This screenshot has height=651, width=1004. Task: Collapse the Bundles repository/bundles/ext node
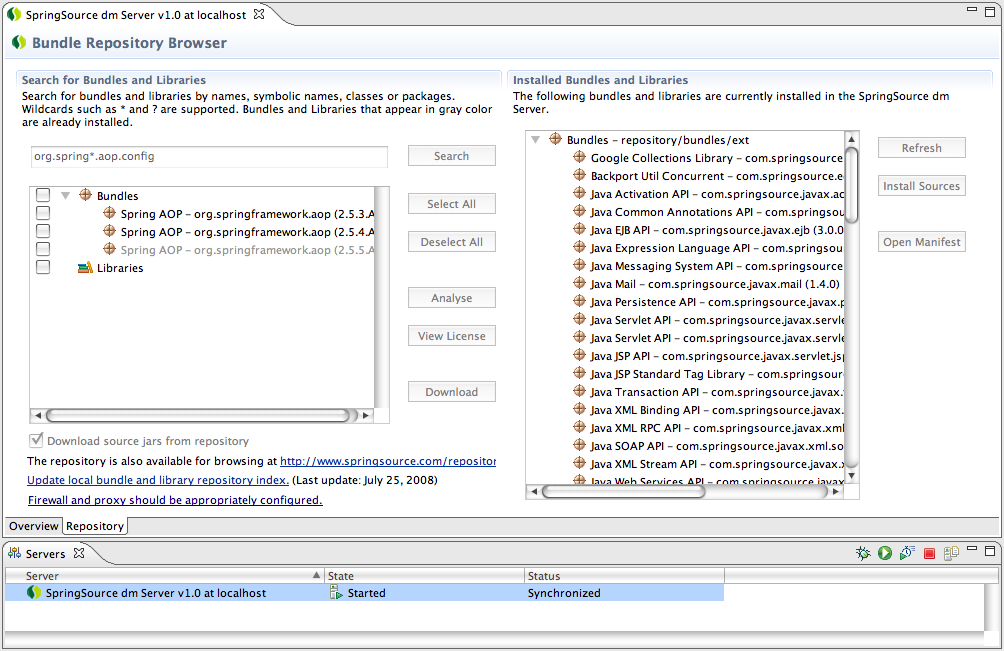(535, 140)
